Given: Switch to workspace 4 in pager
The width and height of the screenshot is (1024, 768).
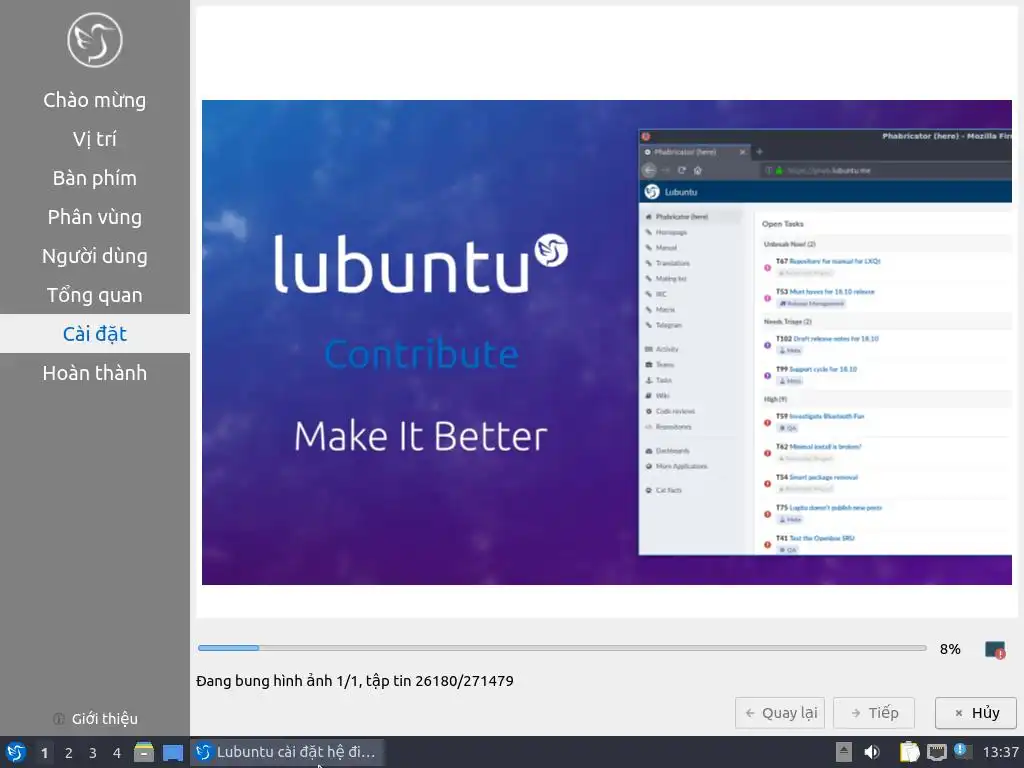Looking at the screenshot, I should click(x=117, y=752).
